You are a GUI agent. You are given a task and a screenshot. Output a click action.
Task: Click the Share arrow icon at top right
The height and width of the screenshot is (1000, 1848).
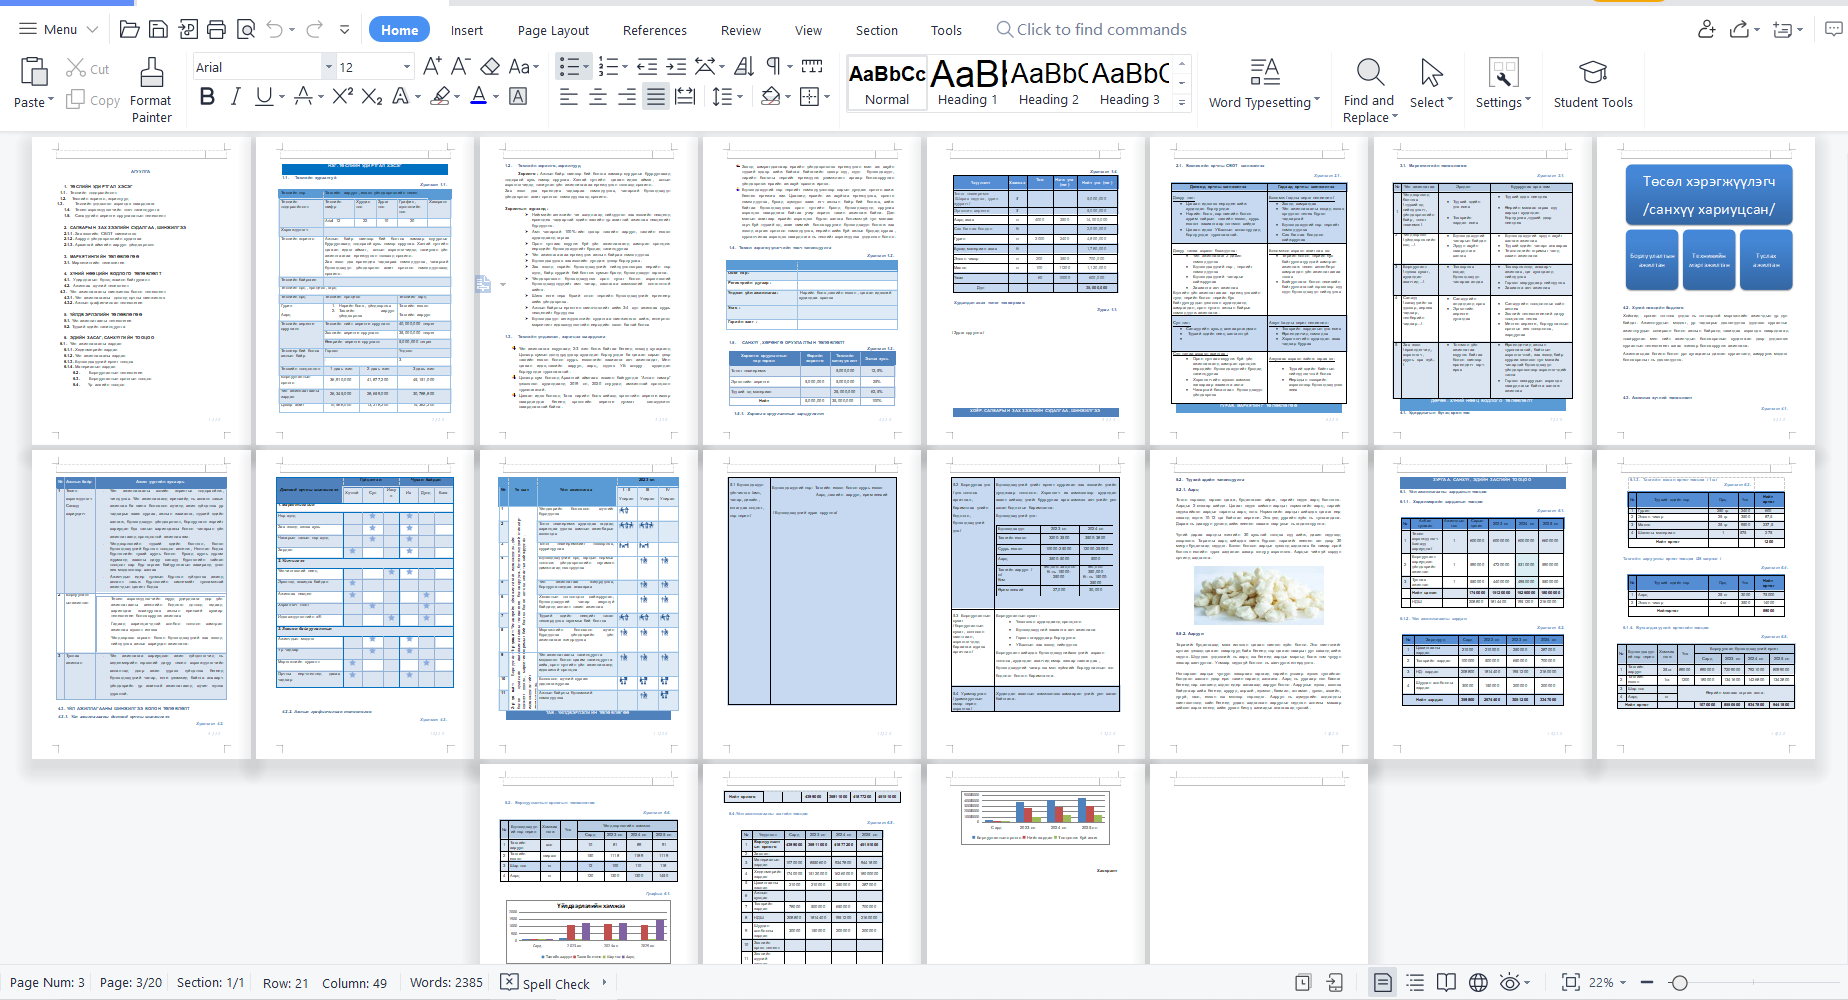(x=1740, y=29)
